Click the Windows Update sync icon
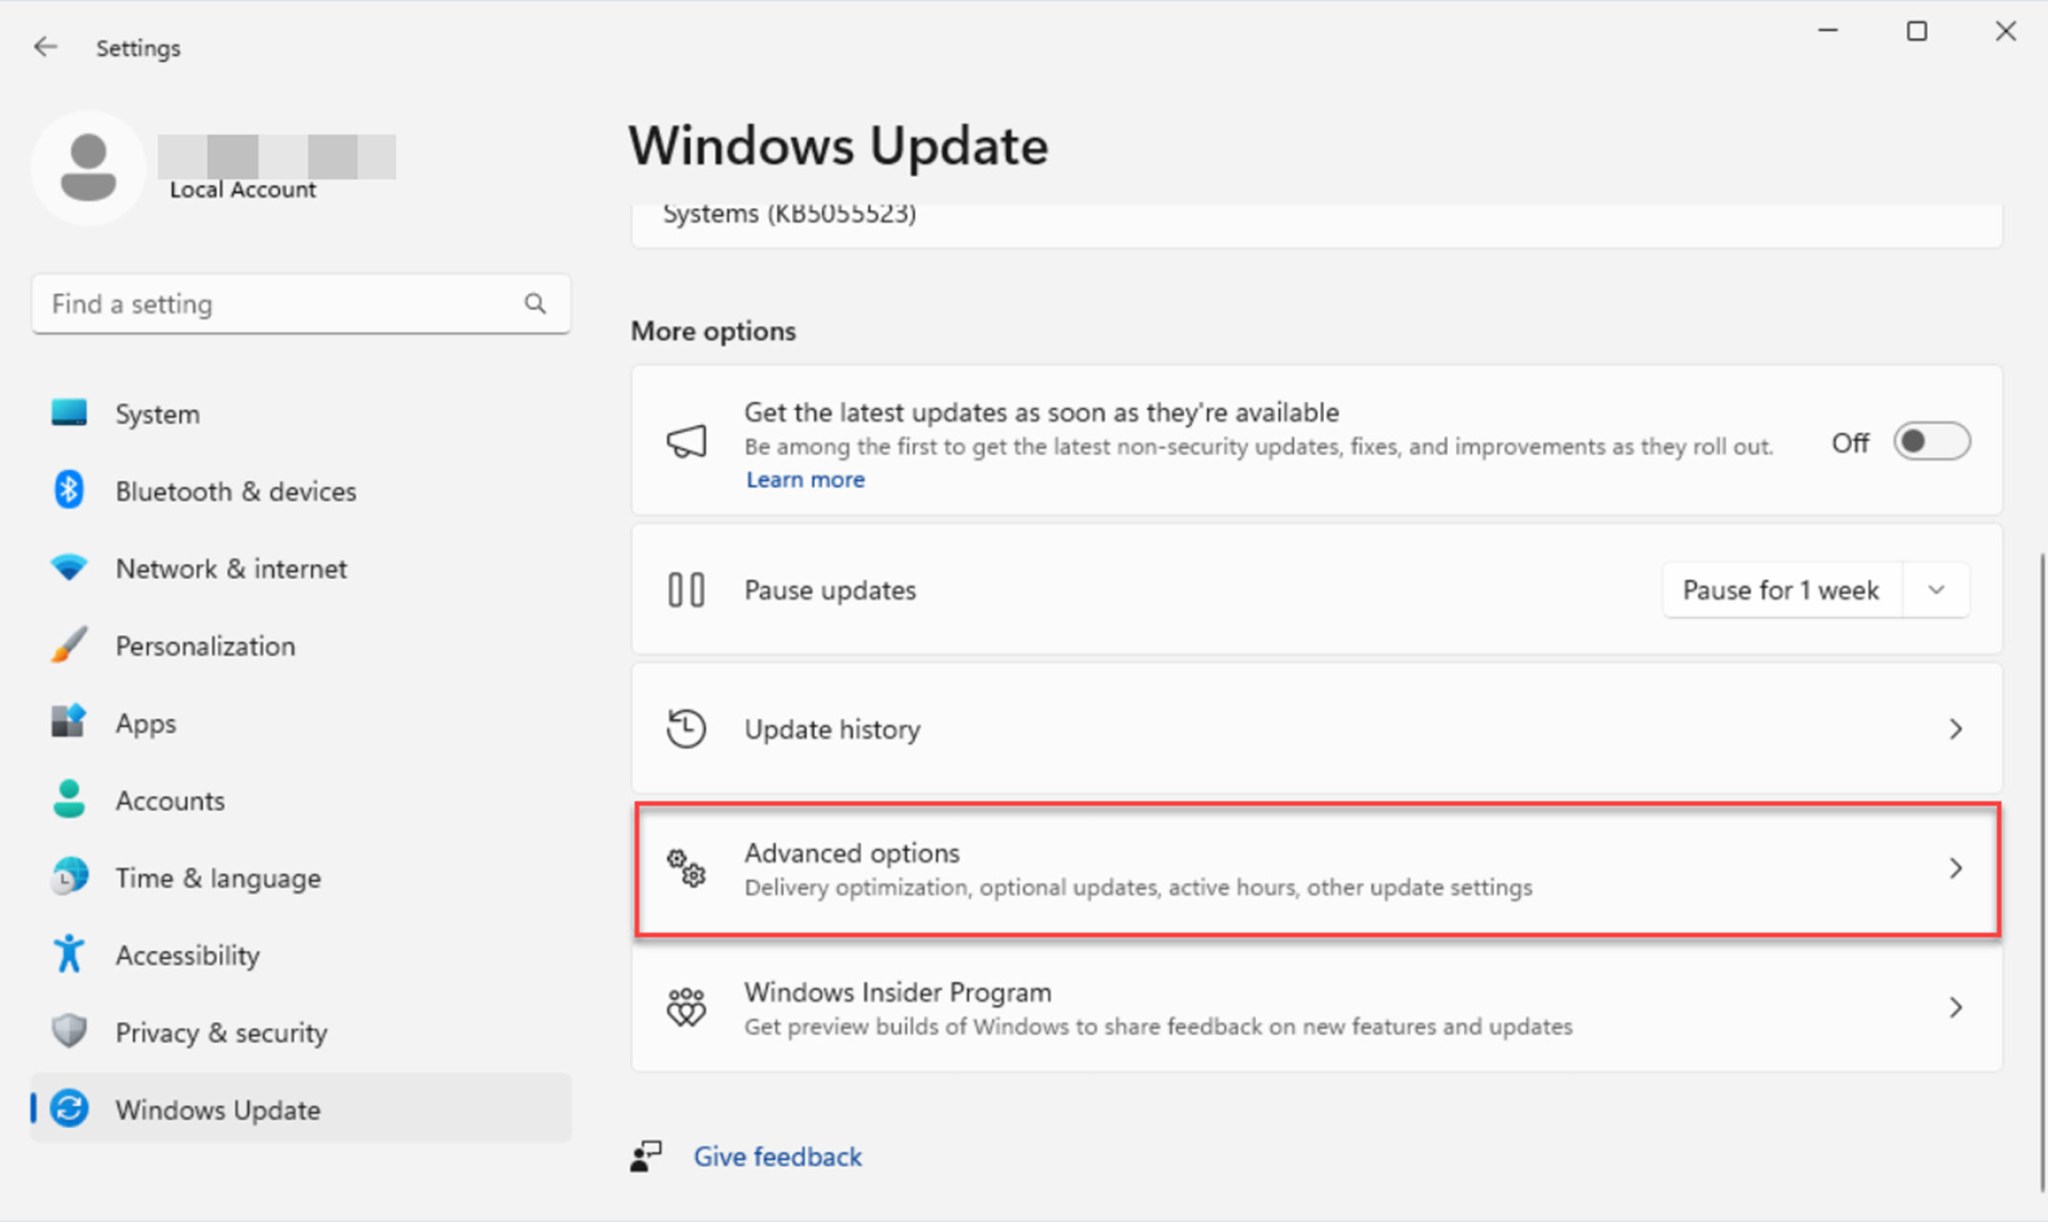Image resolution: width=2048 pixels, height=1222 pixels. point(69,1109)
